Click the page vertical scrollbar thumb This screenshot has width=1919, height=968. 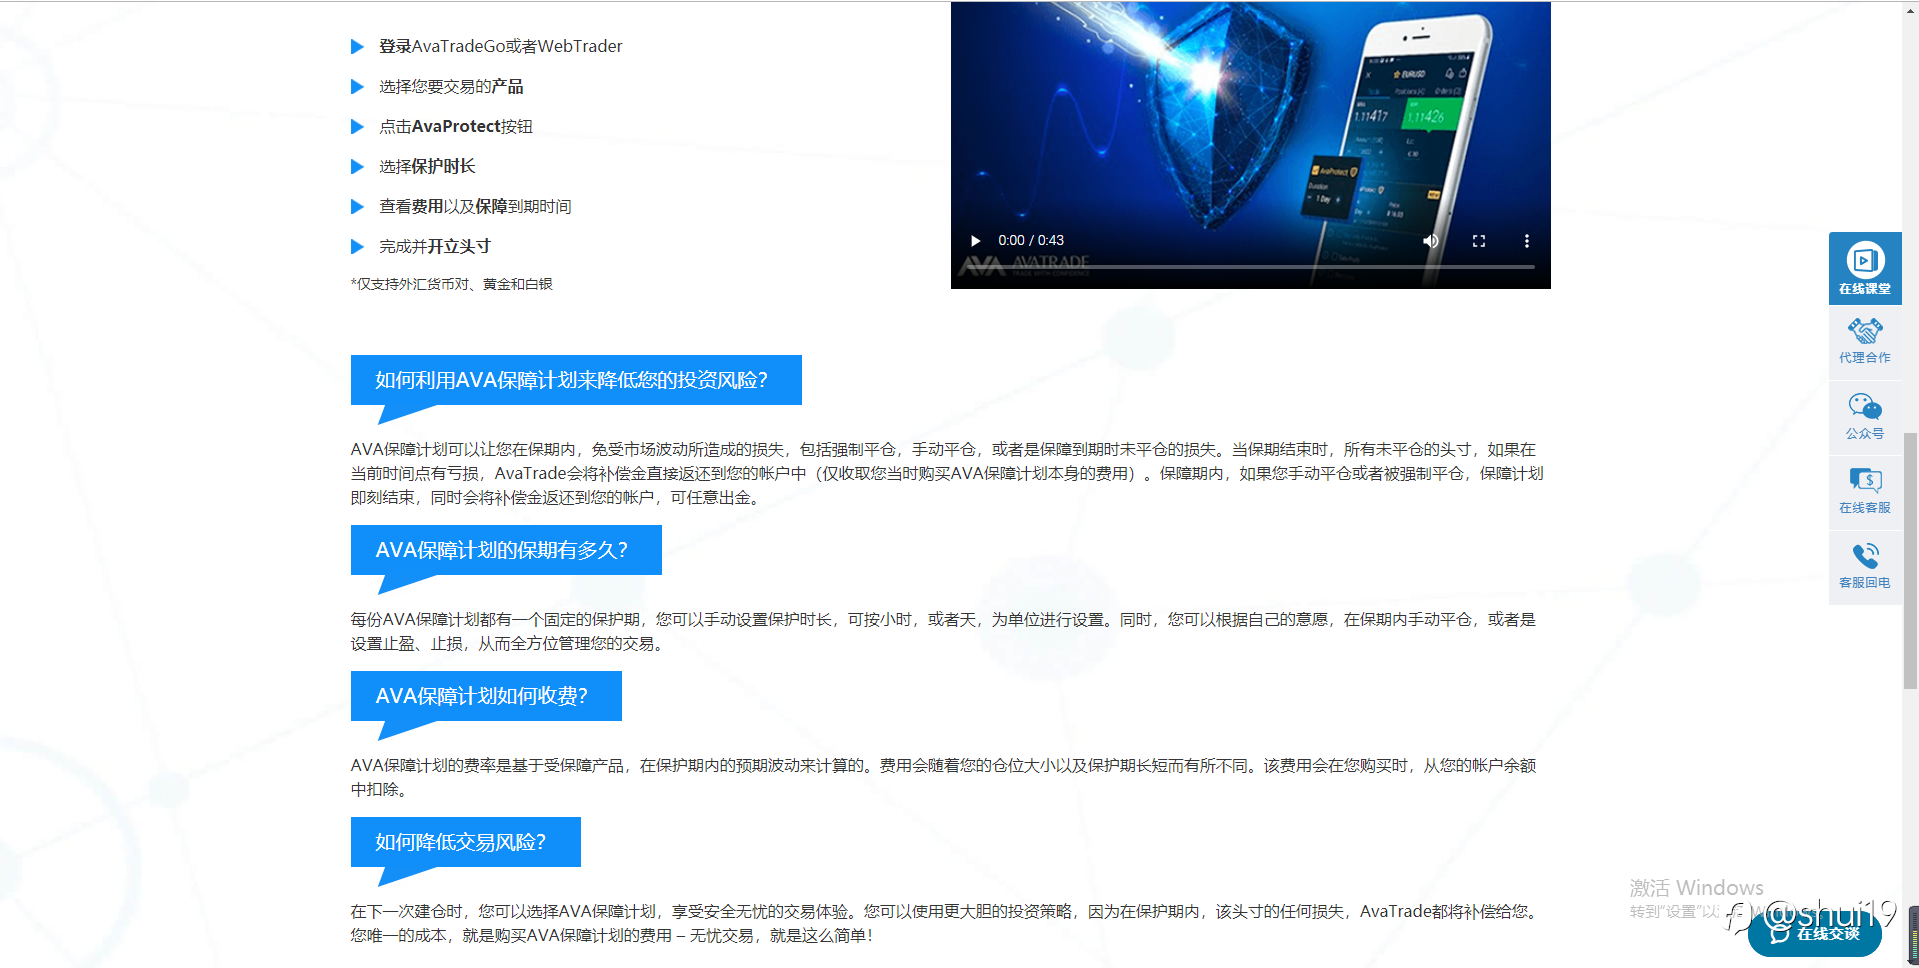pos(1910,560)
